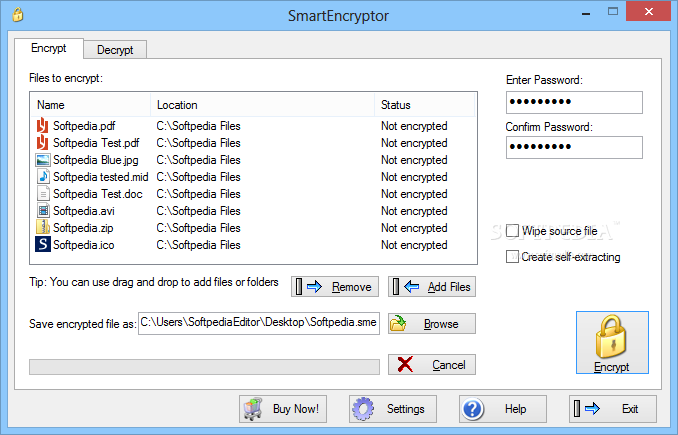Click the folder icon on Browse button
The width and height of the screenshot is (678, 435).
click(398, 323)
